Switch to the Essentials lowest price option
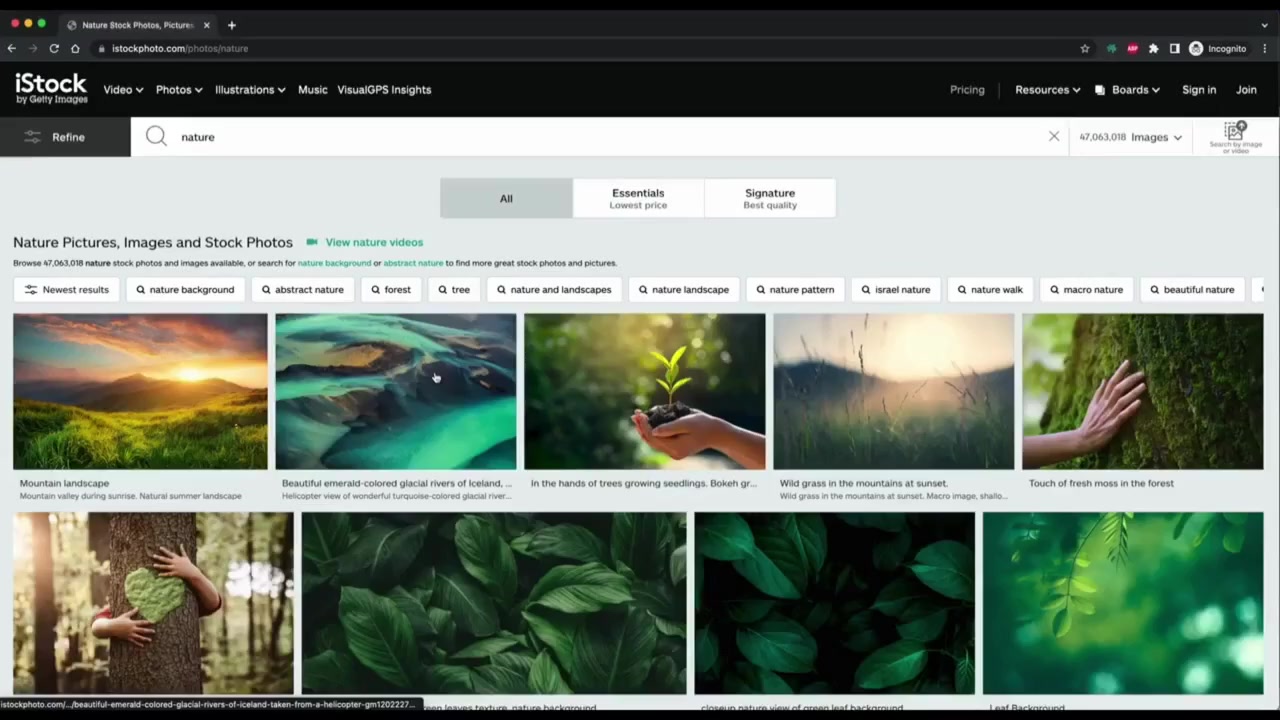This screenshot has width=1280, height=720. (638, 198)
